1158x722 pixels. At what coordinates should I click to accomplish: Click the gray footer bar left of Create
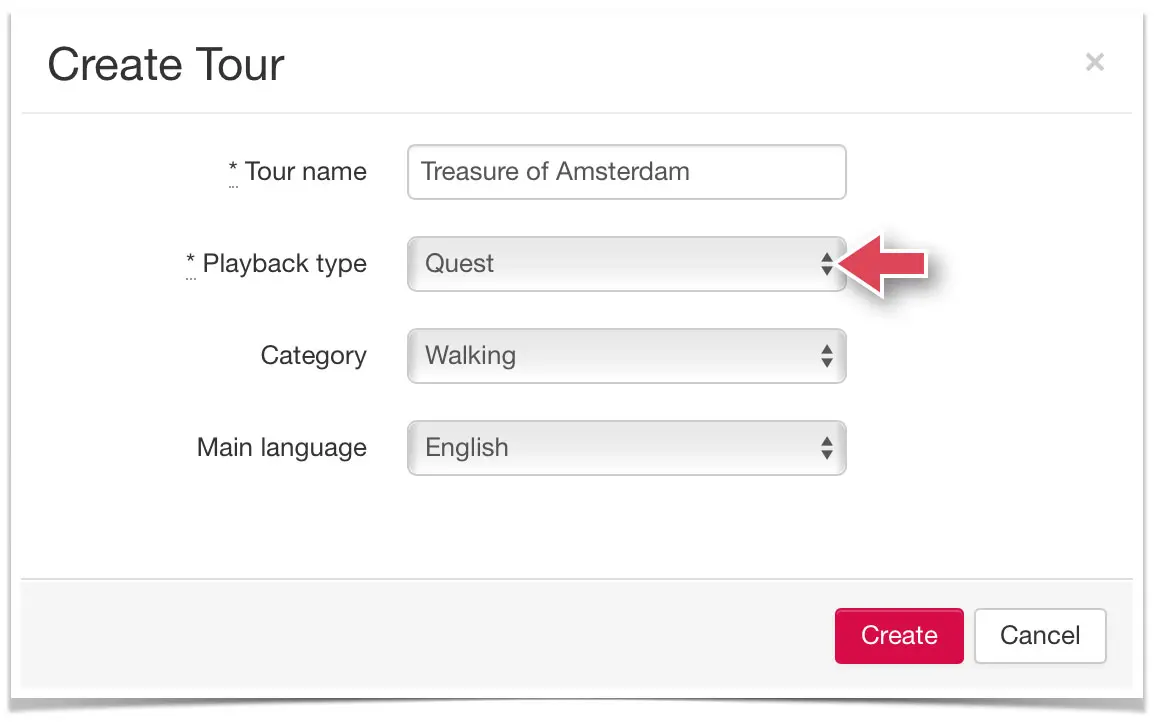click(x=428, y=636)
